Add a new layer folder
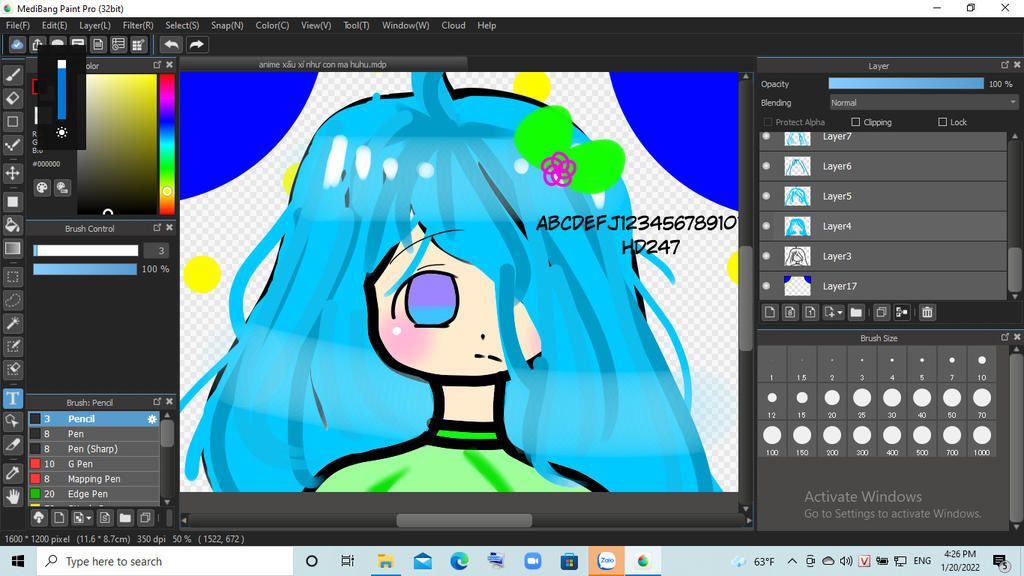Screen dimensions: 1024x576 point(856,312)
